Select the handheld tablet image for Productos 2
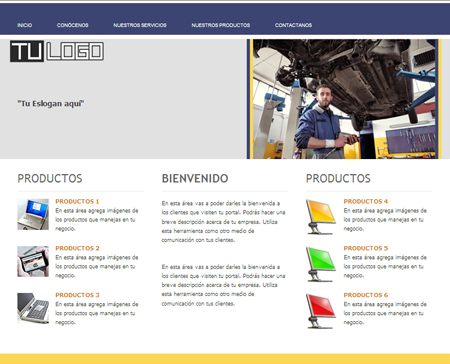Image resolution: width=450 pixels, height=364 pixels. pos(33,261)
